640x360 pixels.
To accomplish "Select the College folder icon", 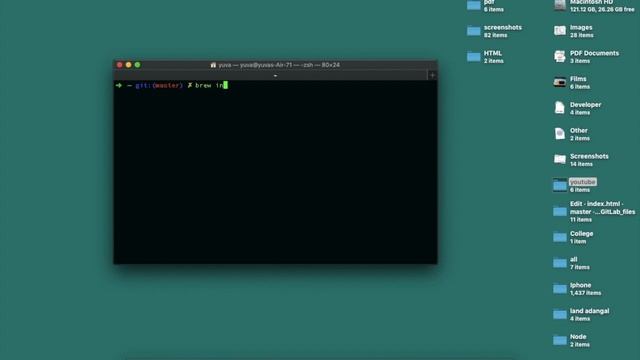I will click(560, 237).
